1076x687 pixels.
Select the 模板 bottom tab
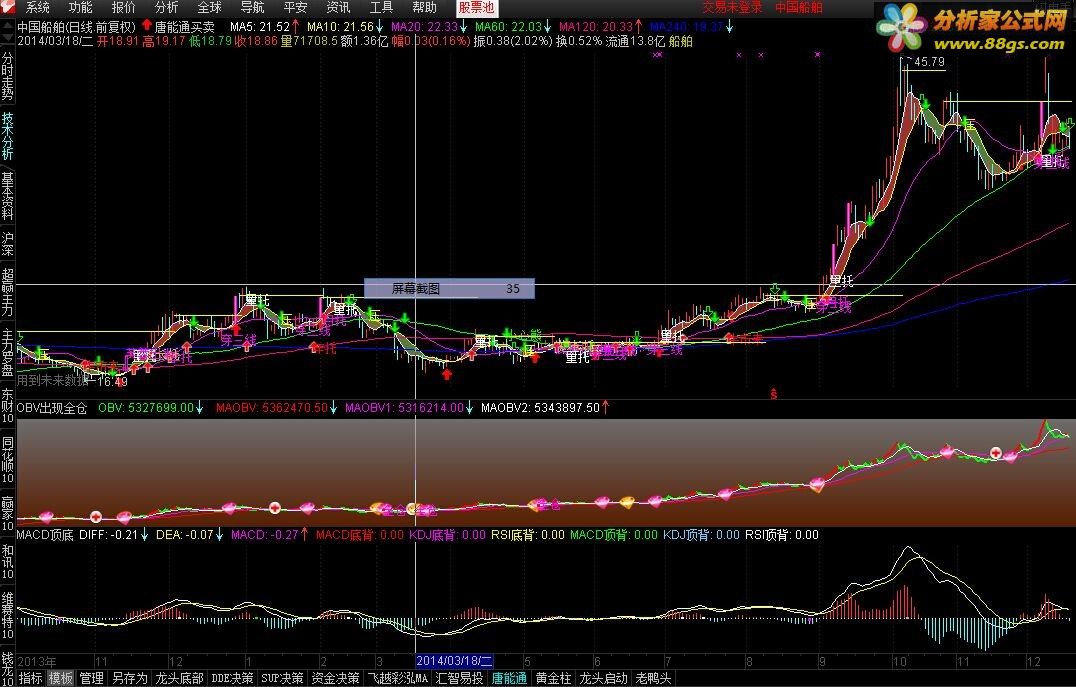[60, 679]
